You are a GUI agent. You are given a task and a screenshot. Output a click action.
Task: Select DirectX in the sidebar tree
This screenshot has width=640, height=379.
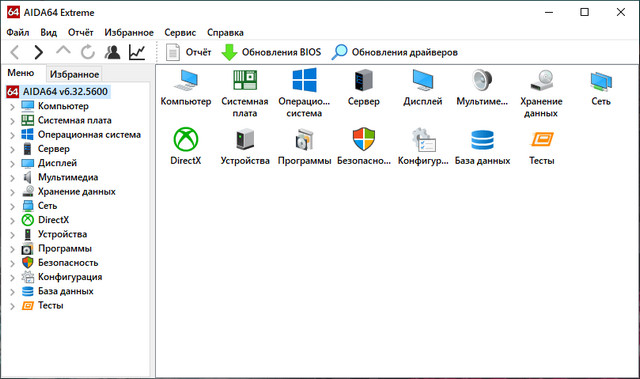click(53, 220)
